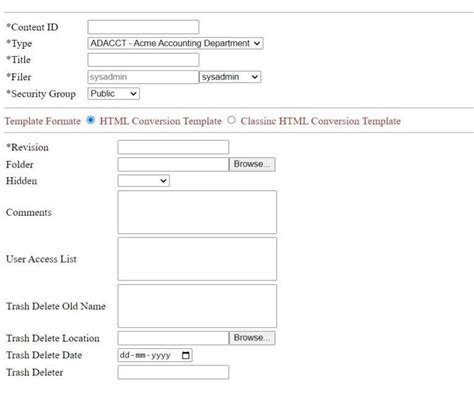Click inside the User Access List box
Screen dimensions: 474x405
click(x=197, y=259)
